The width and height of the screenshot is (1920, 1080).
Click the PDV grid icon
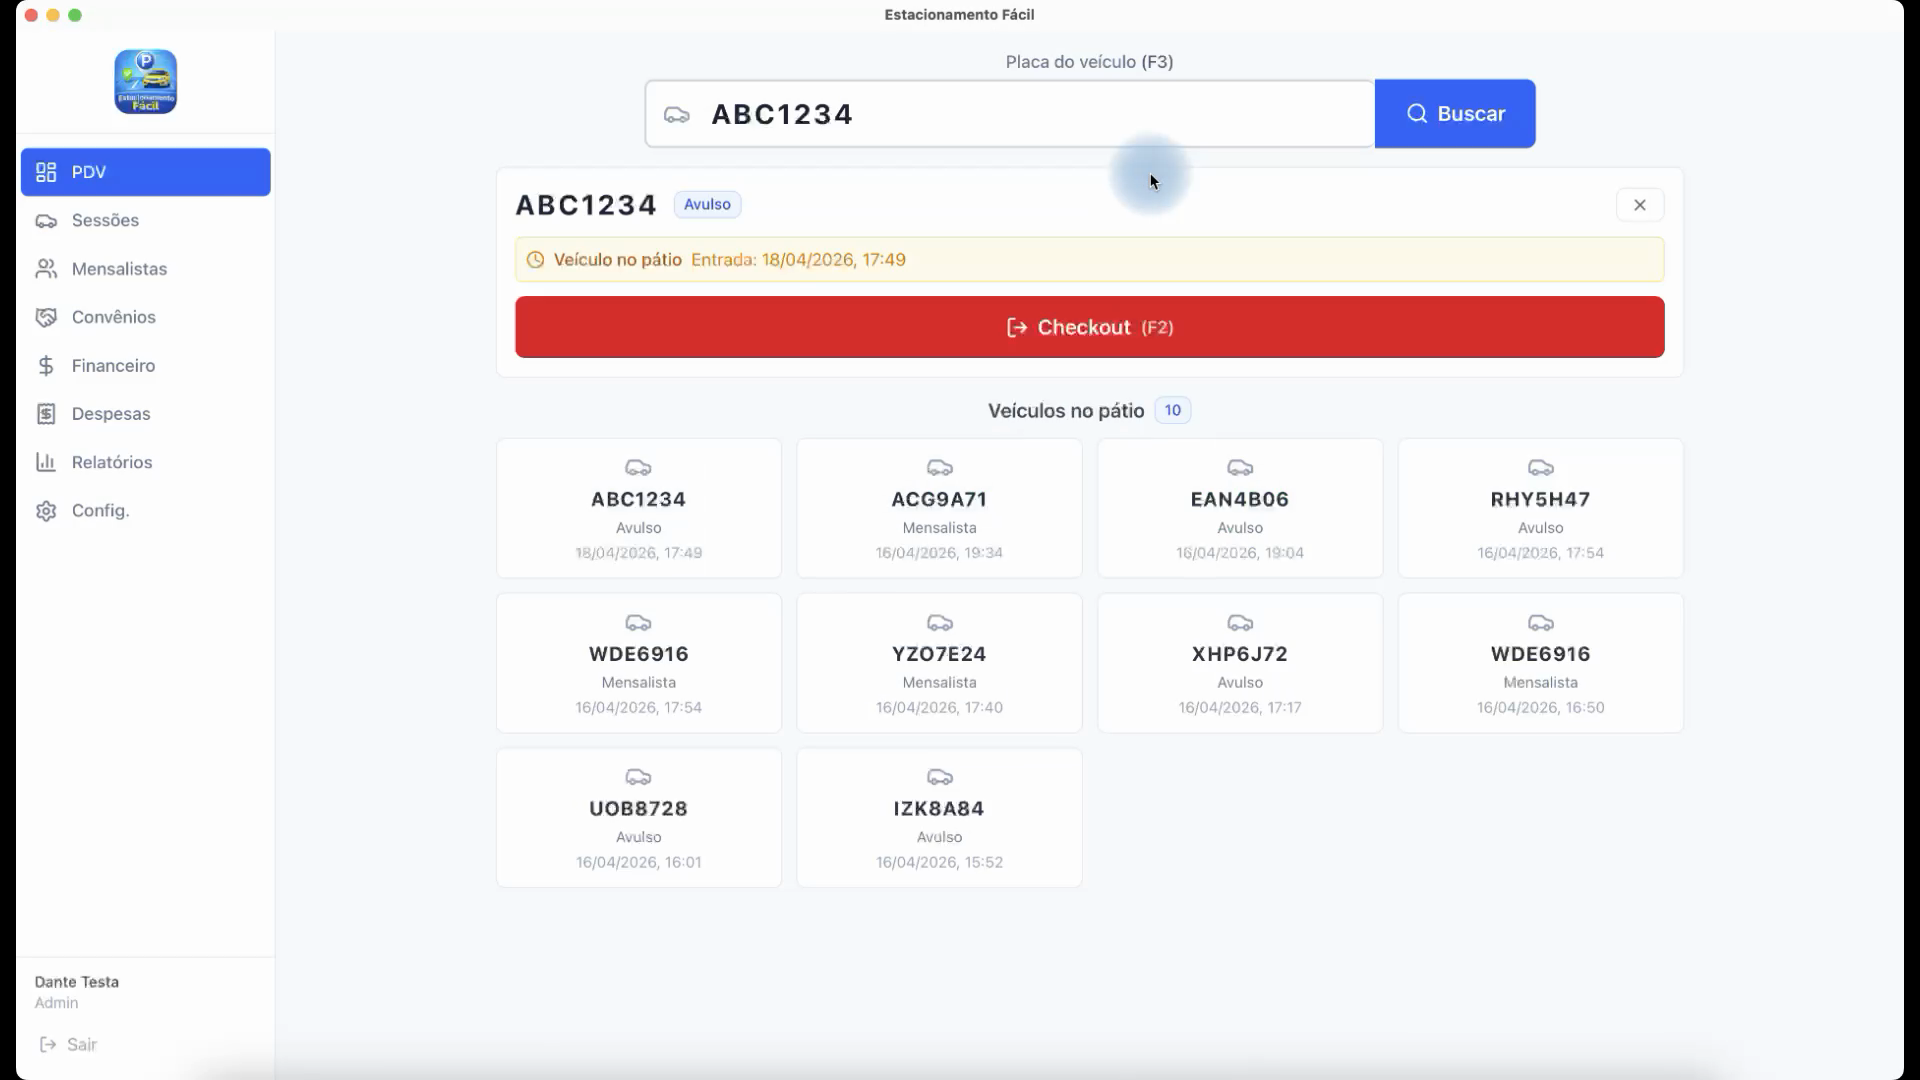46,172
